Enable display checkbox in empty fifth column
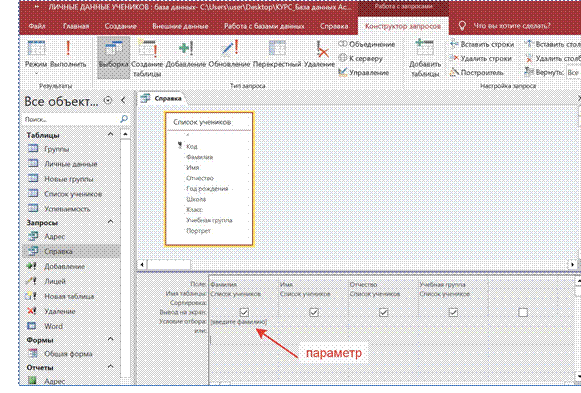The width and height of the screenshot is (581, 393). click(523, 312)
